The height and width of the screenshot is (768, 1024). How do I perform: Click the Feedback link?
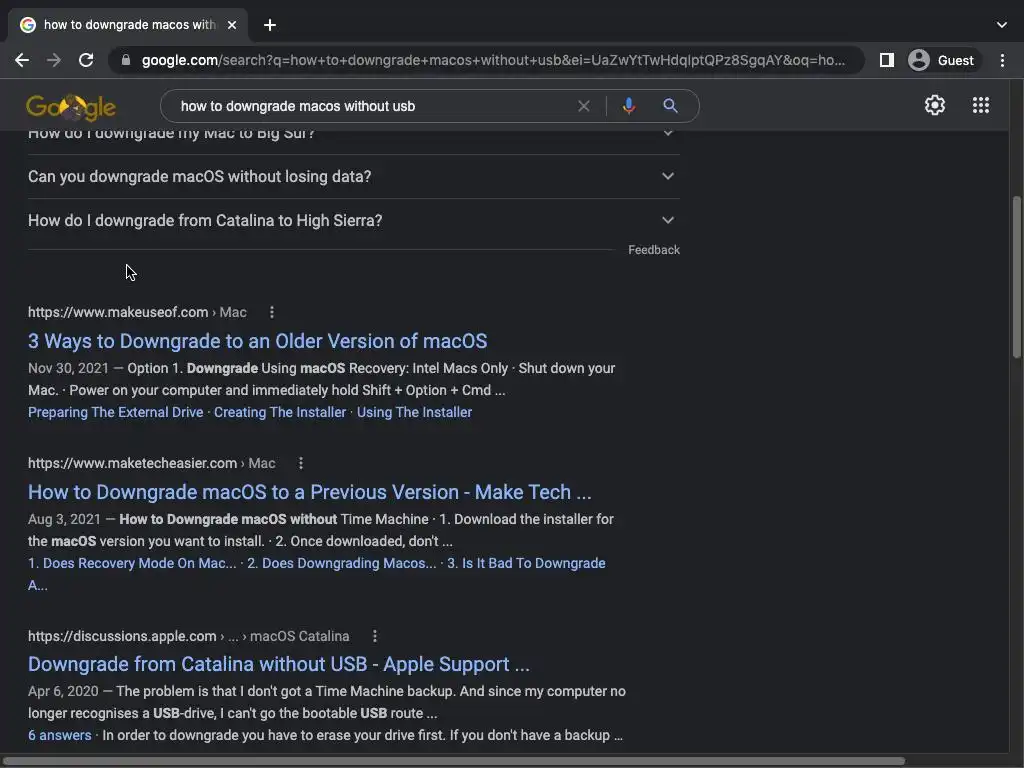[x=654, y=250]
